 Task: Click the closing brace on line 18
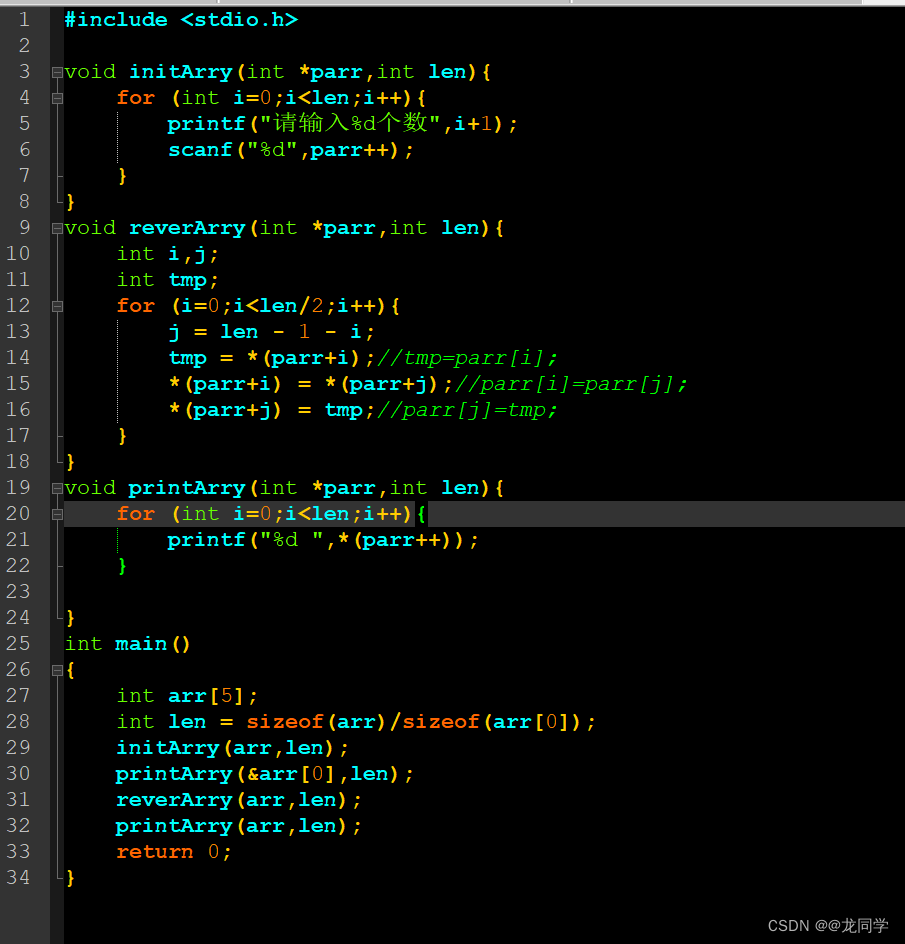click(70, 462)
